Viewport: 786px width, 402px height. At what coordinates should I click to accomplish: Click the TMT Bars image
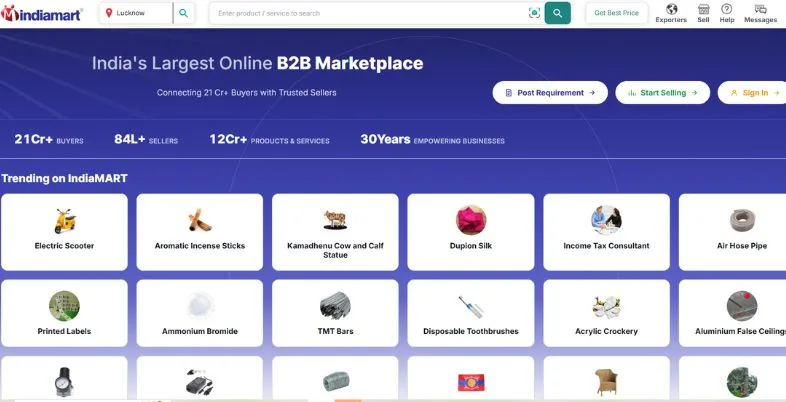(335, 306)
